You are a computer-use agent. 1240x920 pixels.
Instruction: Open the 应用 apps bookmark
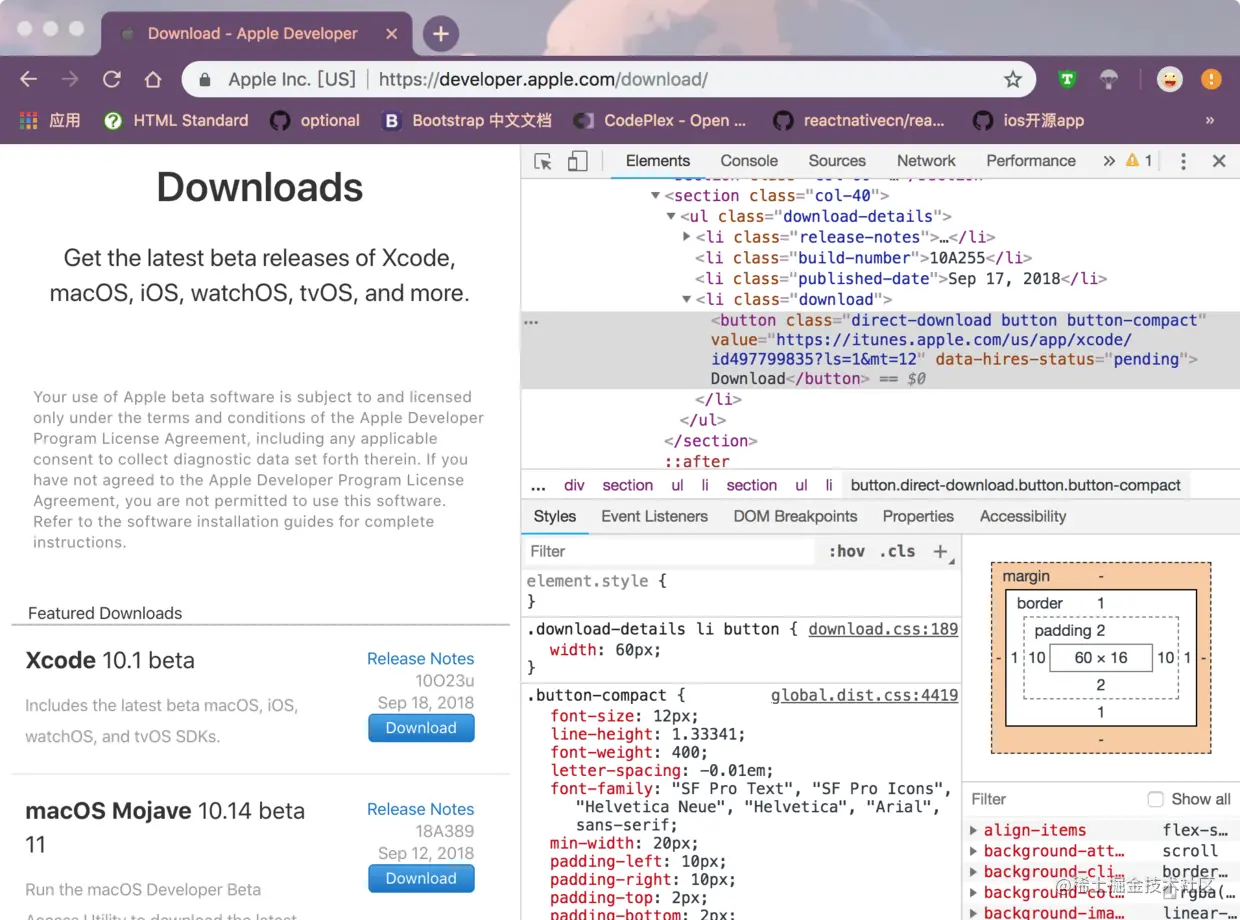click(50, 120)
